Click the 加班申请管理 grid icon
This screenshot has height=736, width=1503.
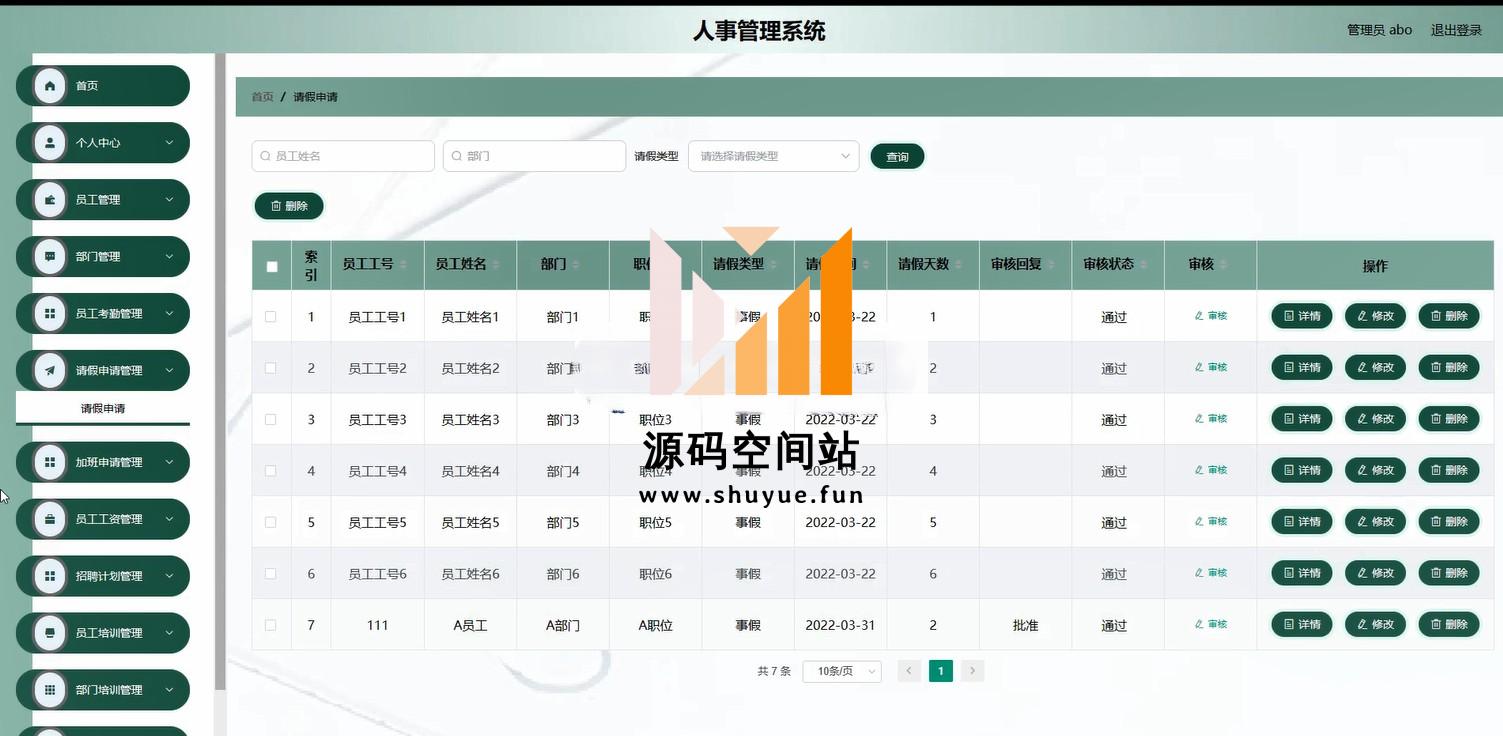pyautogui.click(x=49, y=462)
